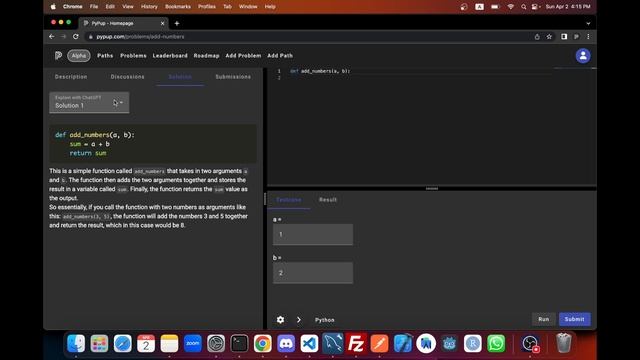The image size is (640, 360).
Task: Open MySQL Workbench in the dock
Action: pos(333,343)
